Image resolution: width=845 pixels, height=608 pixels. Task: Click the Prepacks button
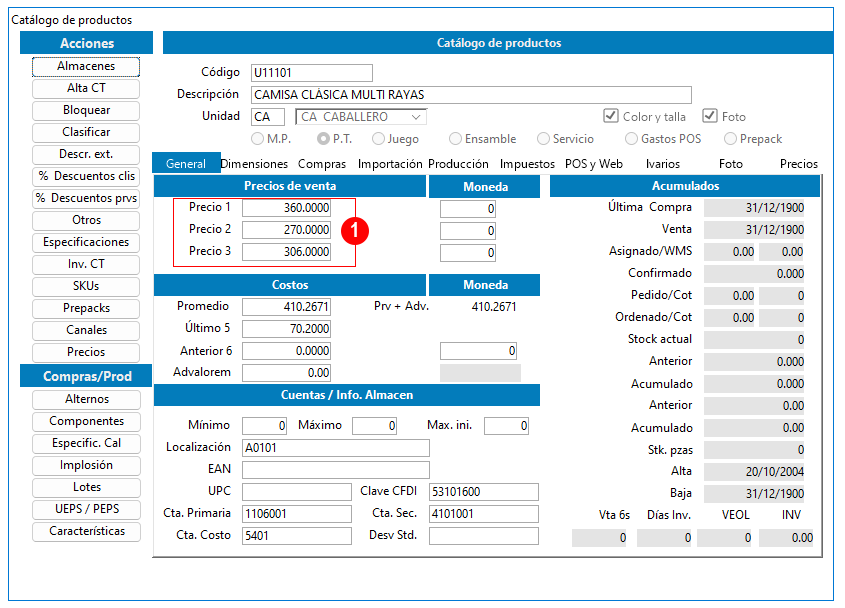(x=86, y=308)
